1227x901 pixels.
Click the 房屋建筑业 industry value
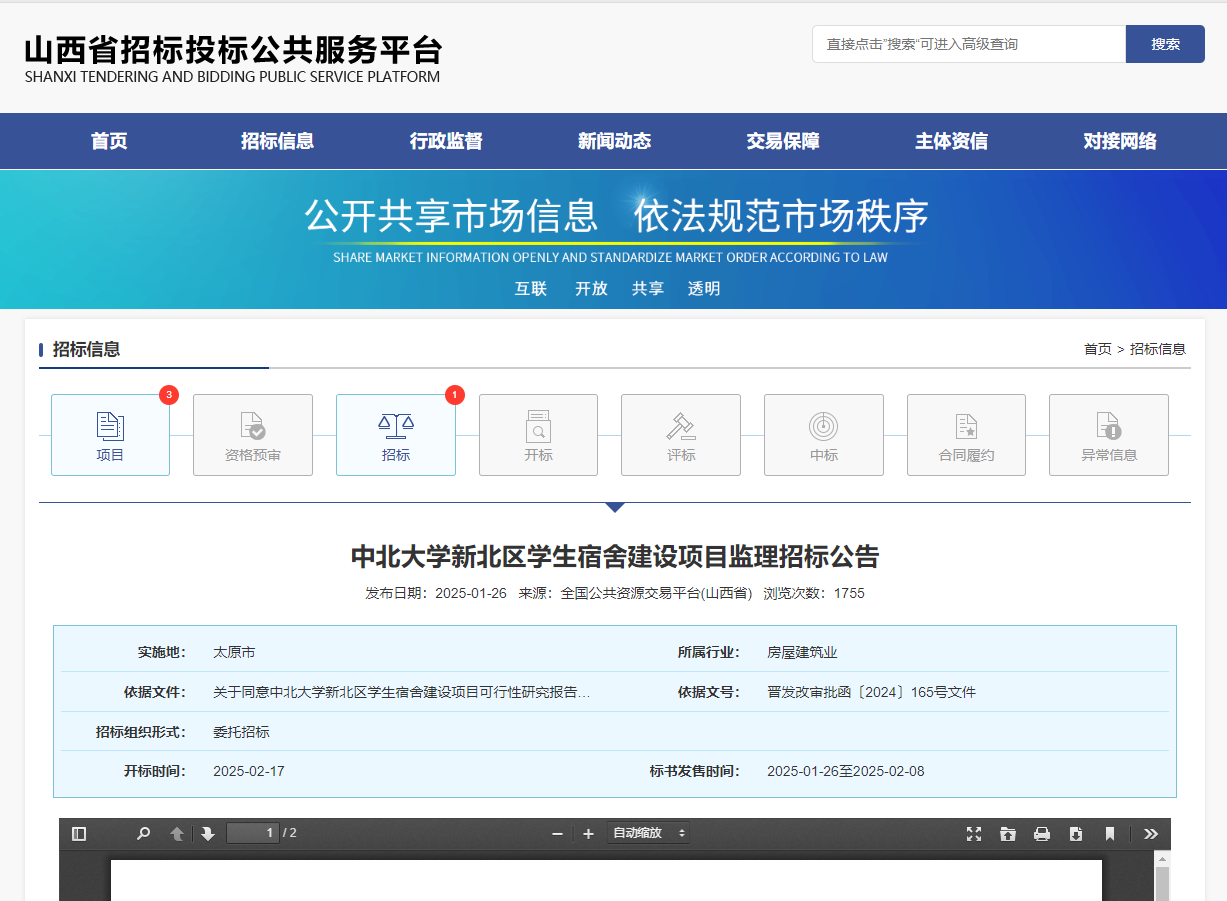tap(802, 652)
